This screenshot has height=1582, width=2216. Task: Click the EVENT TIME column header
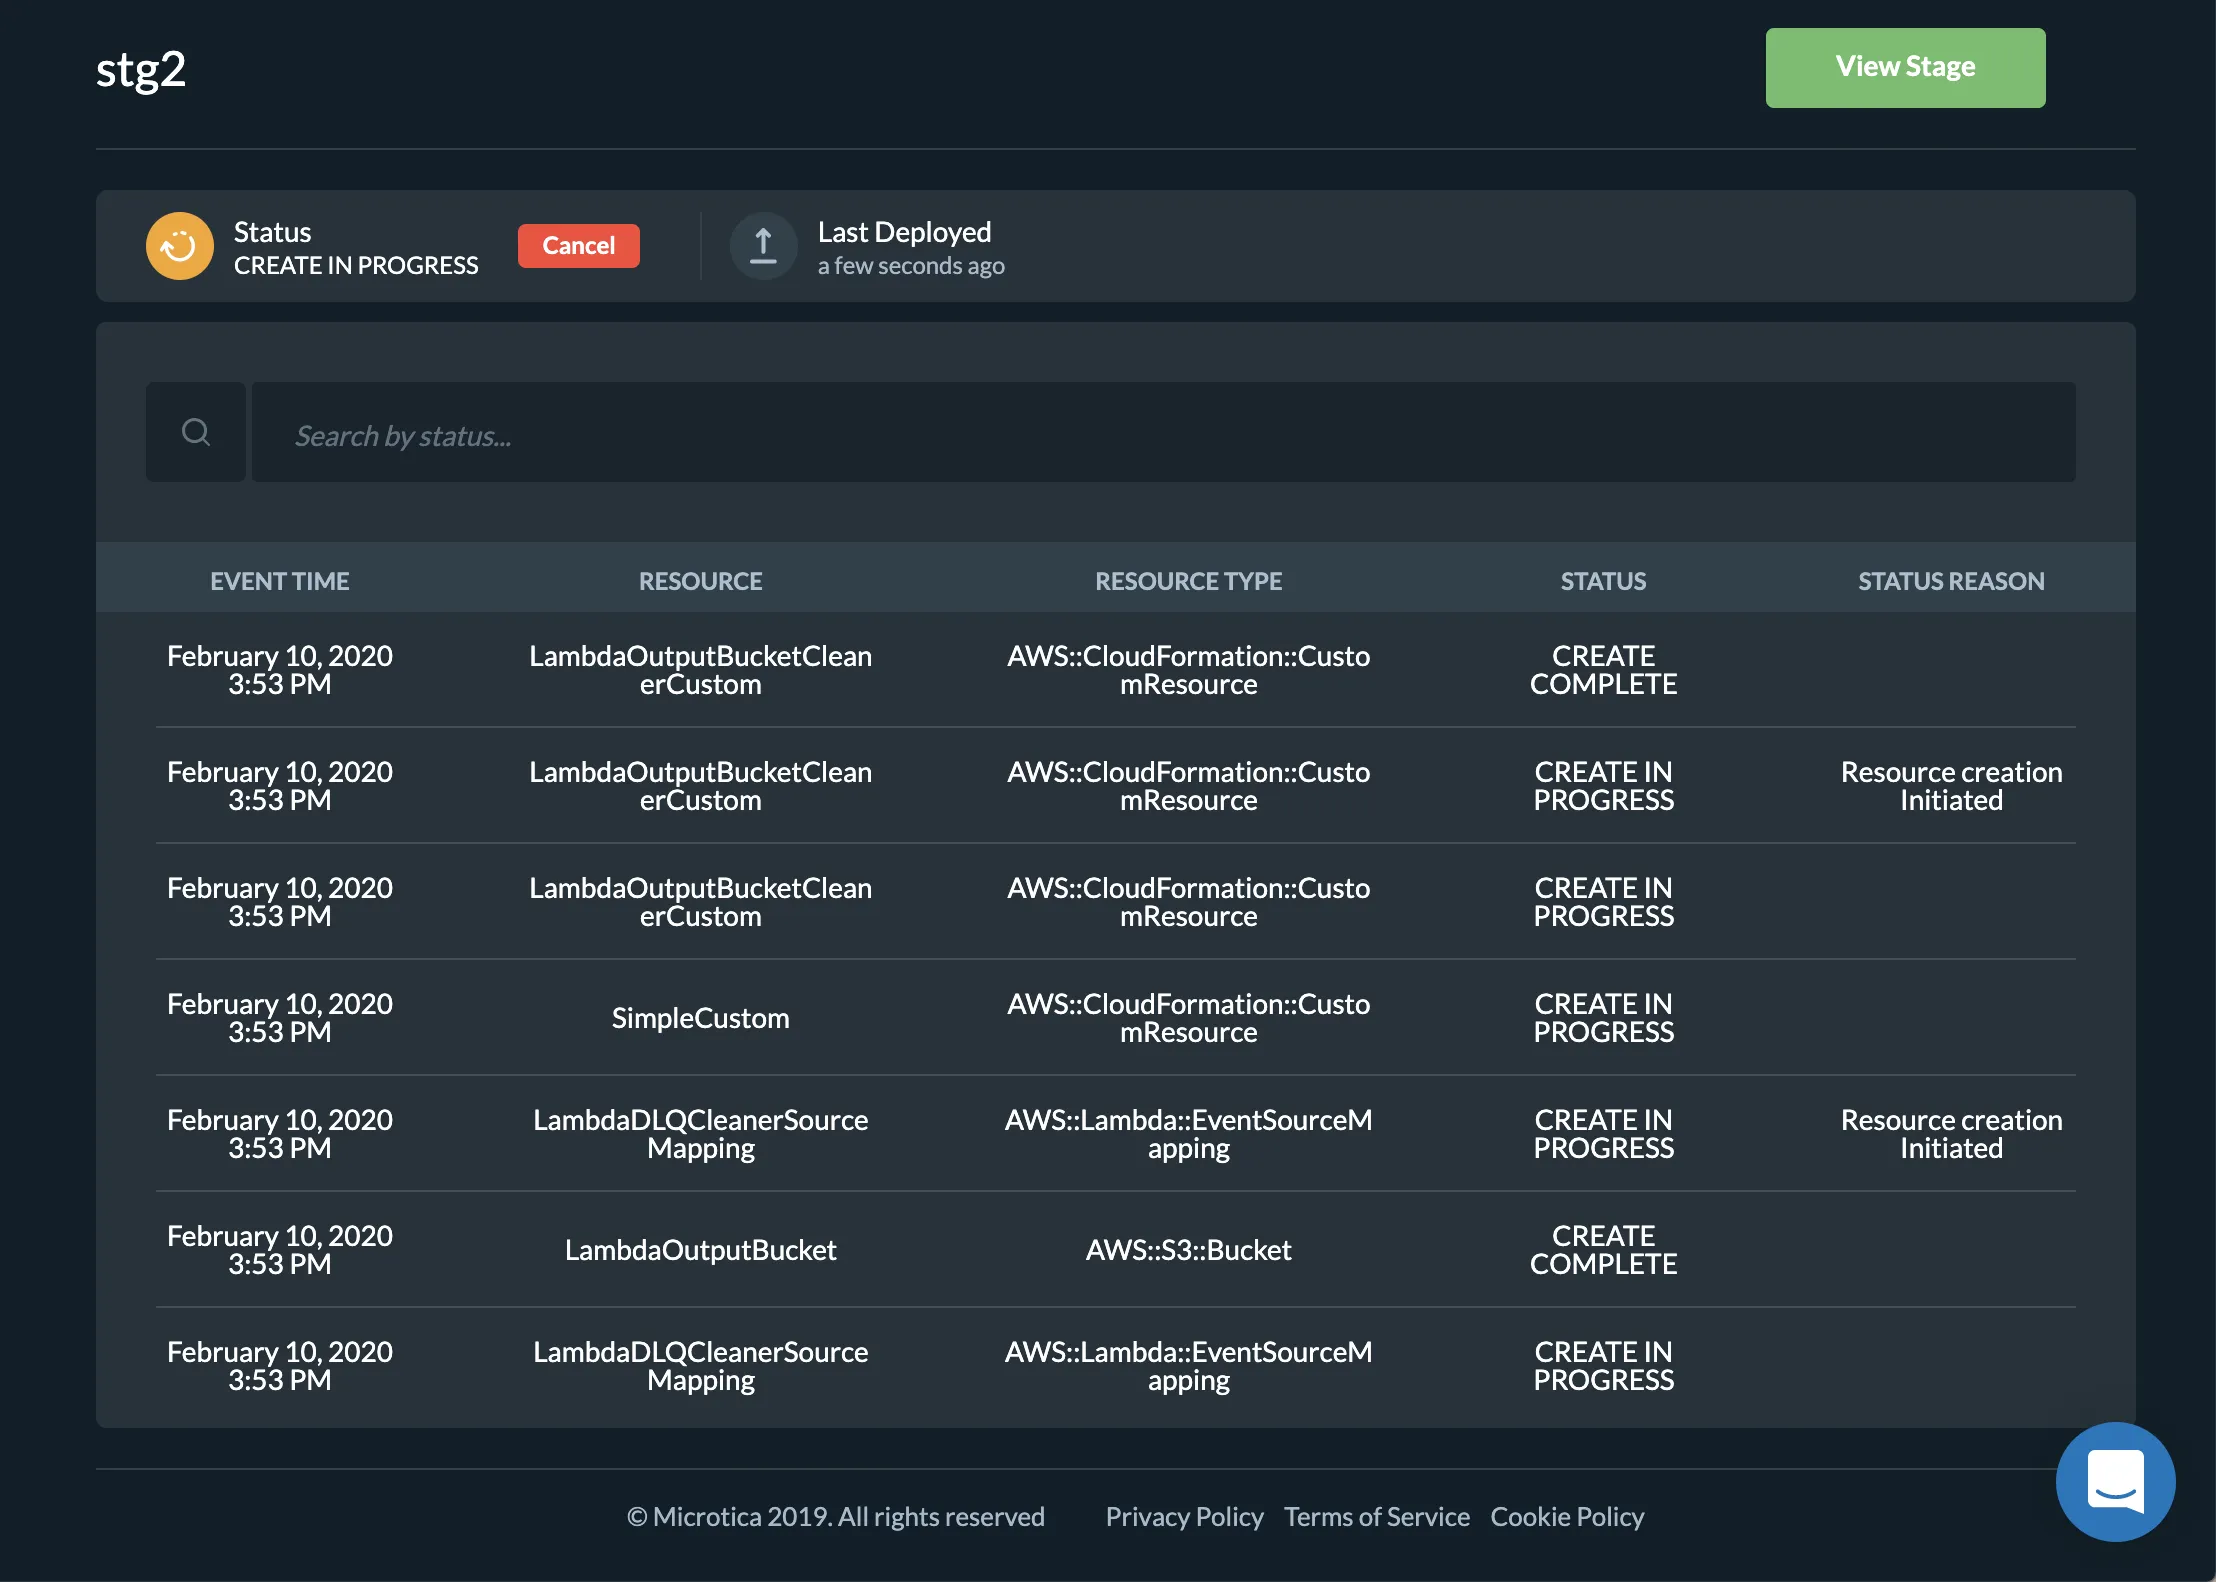tap(280, 581)
